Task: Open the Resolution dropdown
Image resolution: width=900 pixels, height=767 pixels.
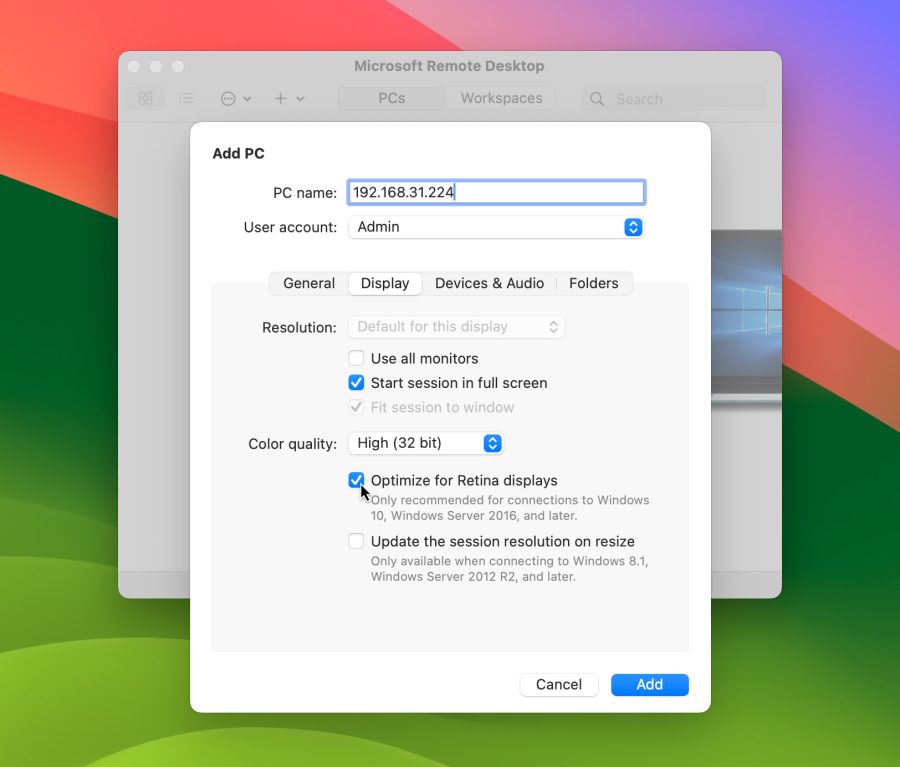Action: (x=456, y=327)
